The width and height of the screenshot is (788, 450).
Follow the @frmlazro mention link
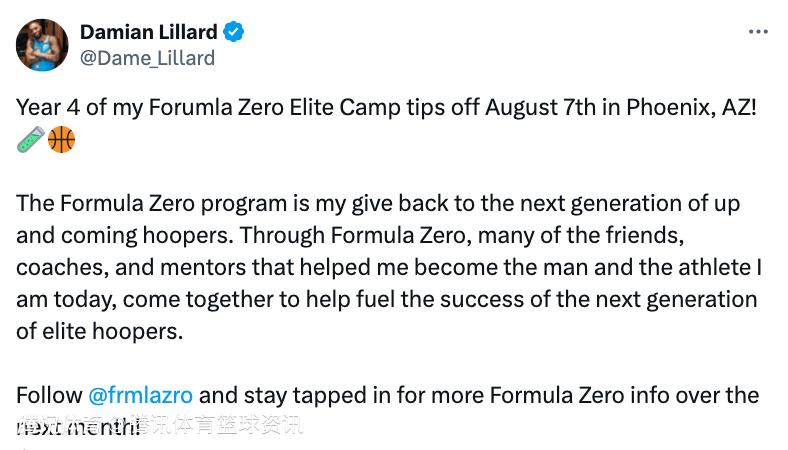tap(140, 395)
